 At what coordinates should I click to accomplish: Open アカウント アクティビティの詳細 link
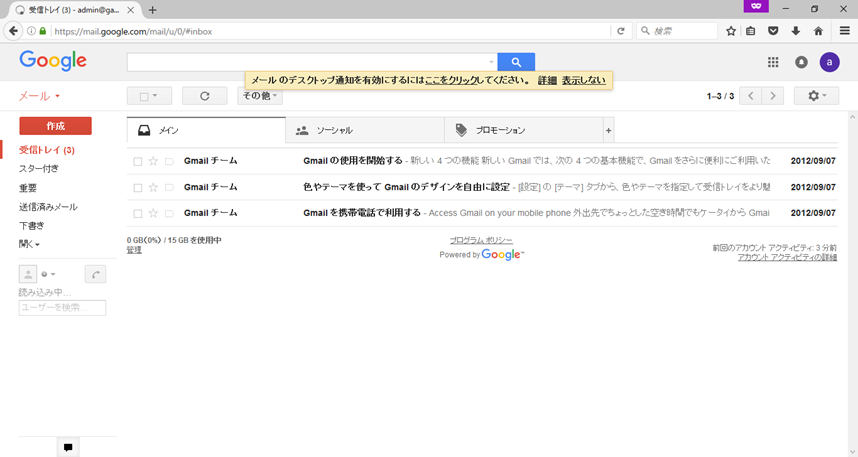click(x=787, y=257)
